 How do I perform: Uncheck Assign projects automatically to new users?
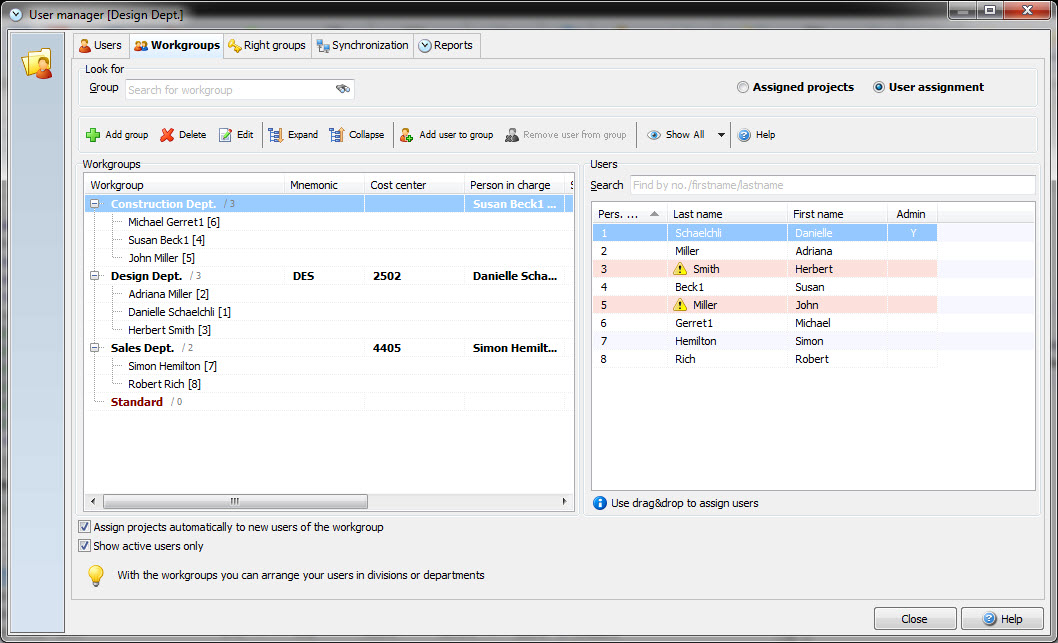84,527
